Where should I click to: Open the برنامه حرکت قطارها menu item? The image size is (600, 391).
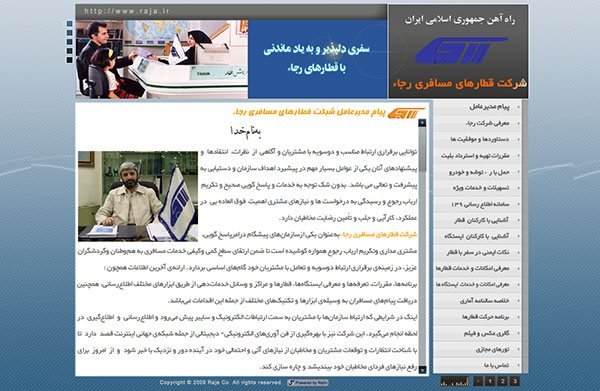pyautogui.click(x=478, y=317)
